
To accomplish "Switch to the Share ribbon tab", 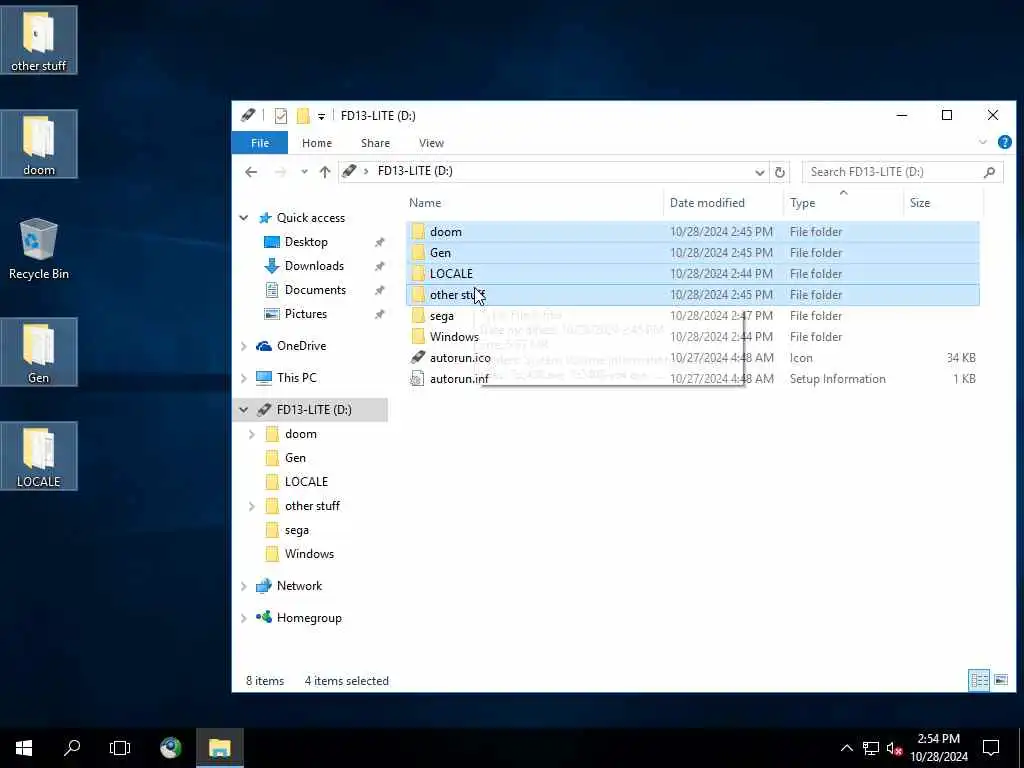I will (x=376, y=143).
